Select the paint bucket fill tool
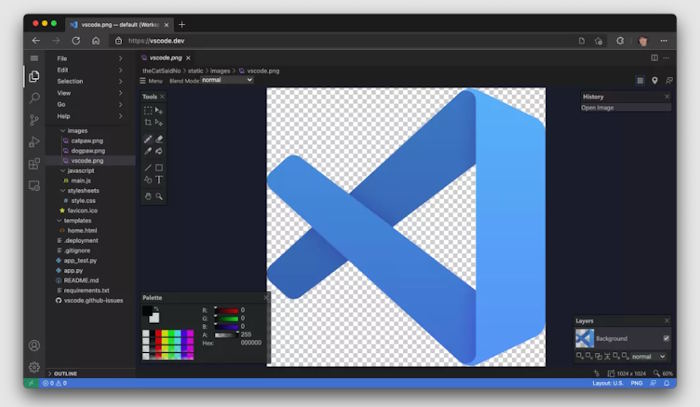The height and width of the screenshot is (407, 700). coord(159,151)
